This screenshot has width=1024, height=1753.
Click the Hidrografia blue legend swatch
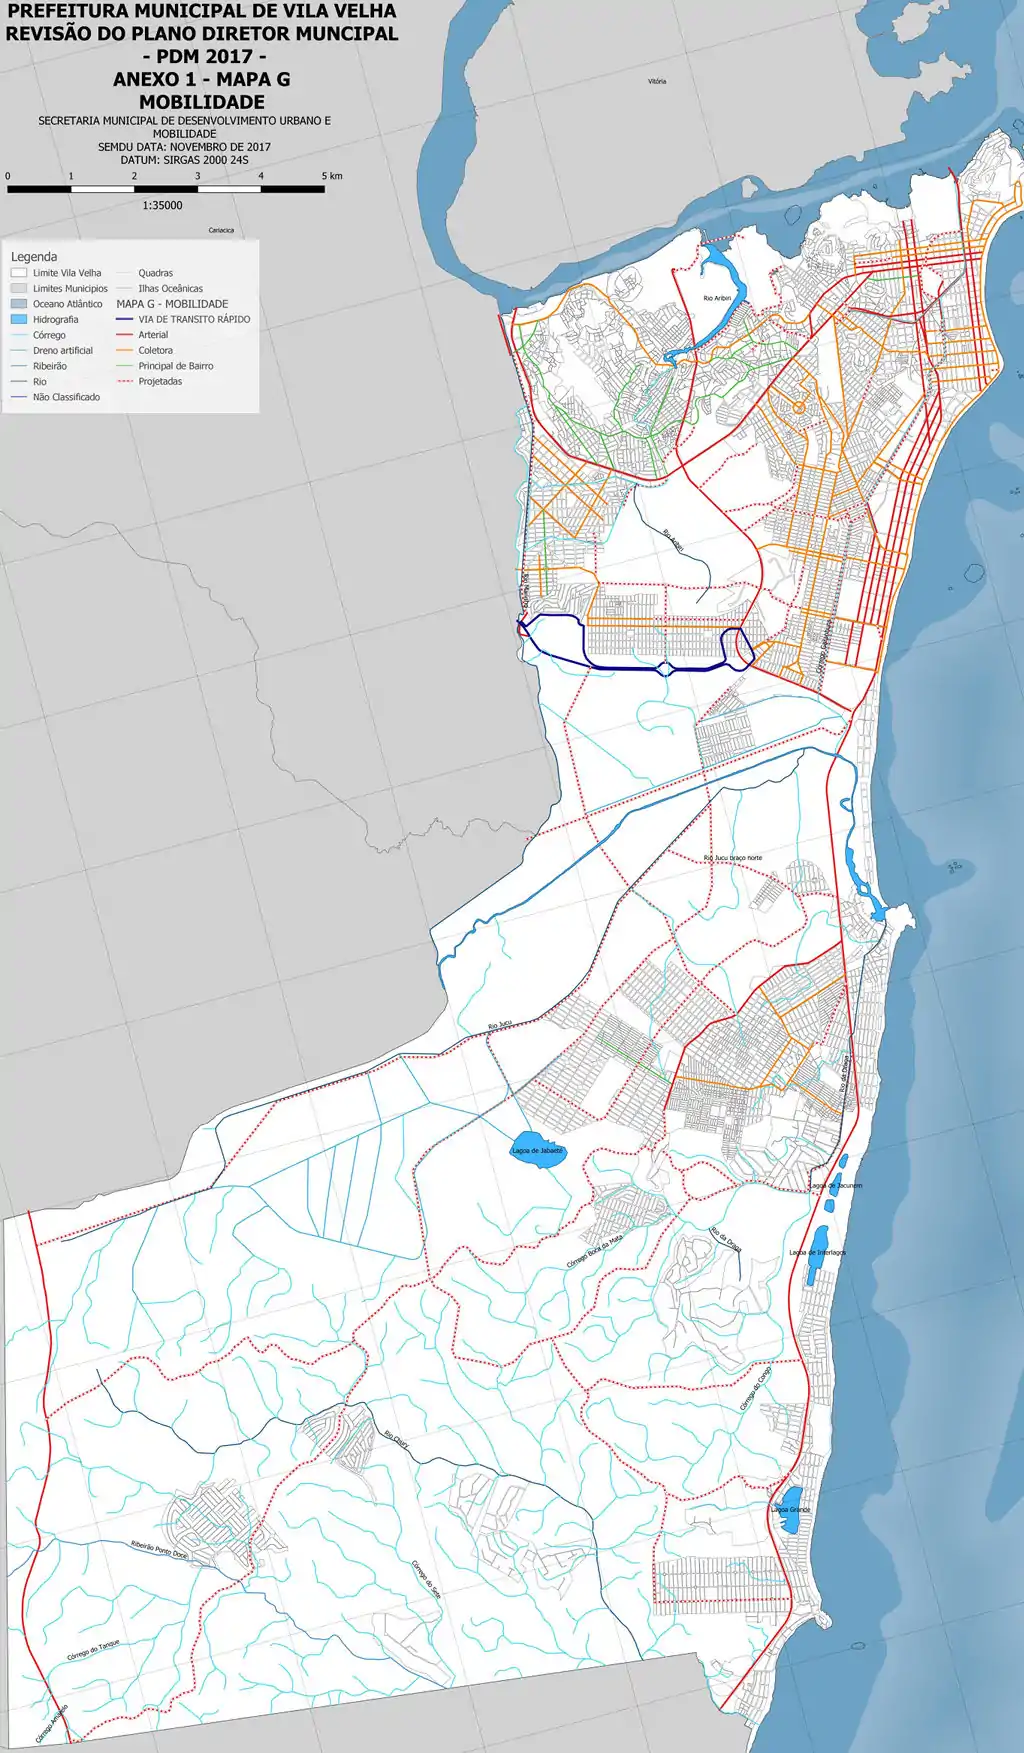click(x=19, y=320)
